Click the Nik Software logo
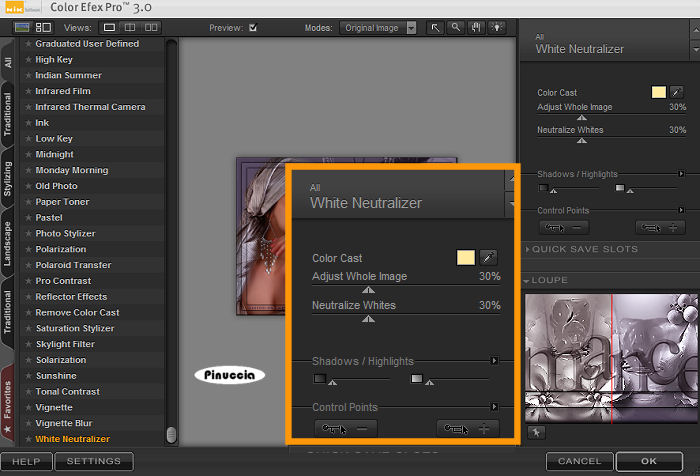Screen dimensions: 700x476 point(22,7)
